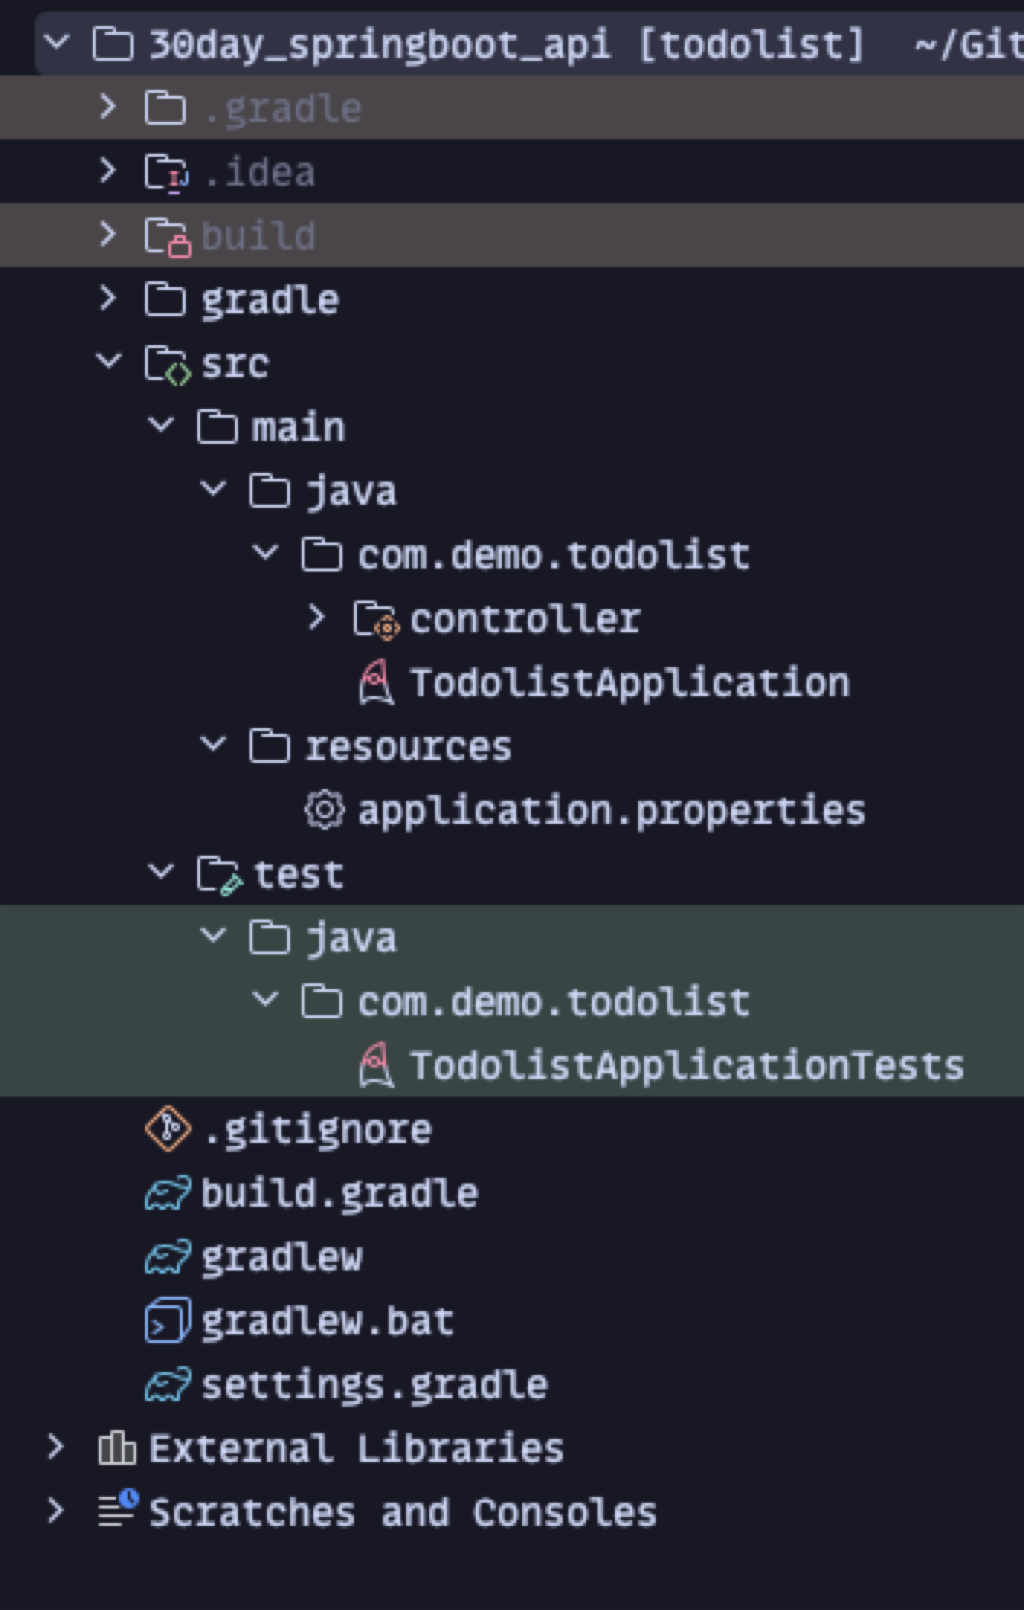
Task: Click the application.properties gear icon
Action: [x=324, y=810]
